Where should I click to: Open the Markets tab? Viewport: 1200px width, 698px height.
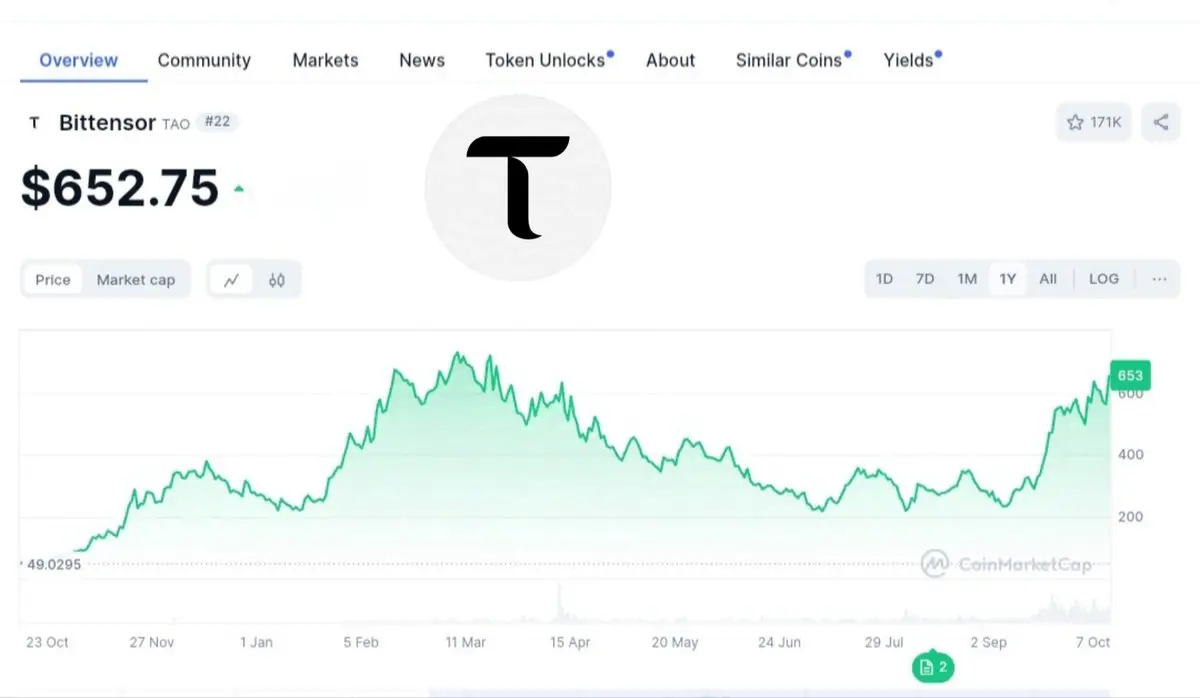pyautogui.click(x=325, y=60)
